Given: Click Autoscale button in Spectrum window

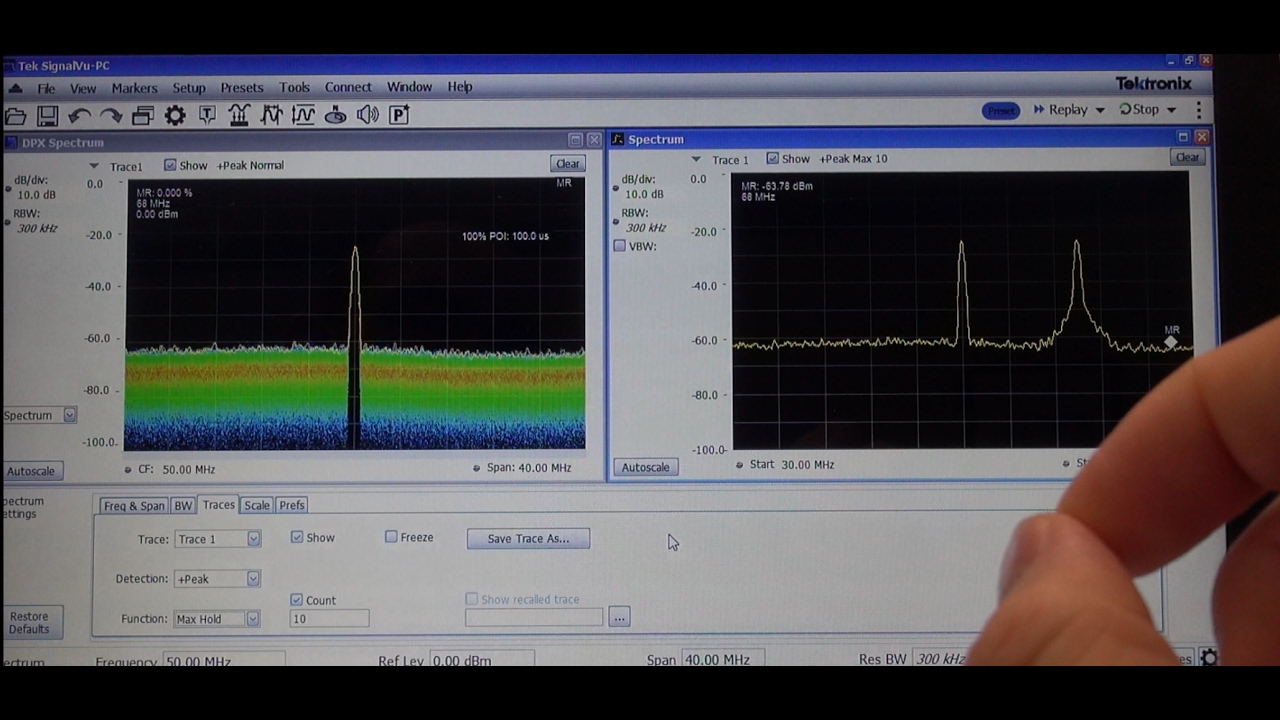Looking at the screenshot, I should click(x=645, y=467).
